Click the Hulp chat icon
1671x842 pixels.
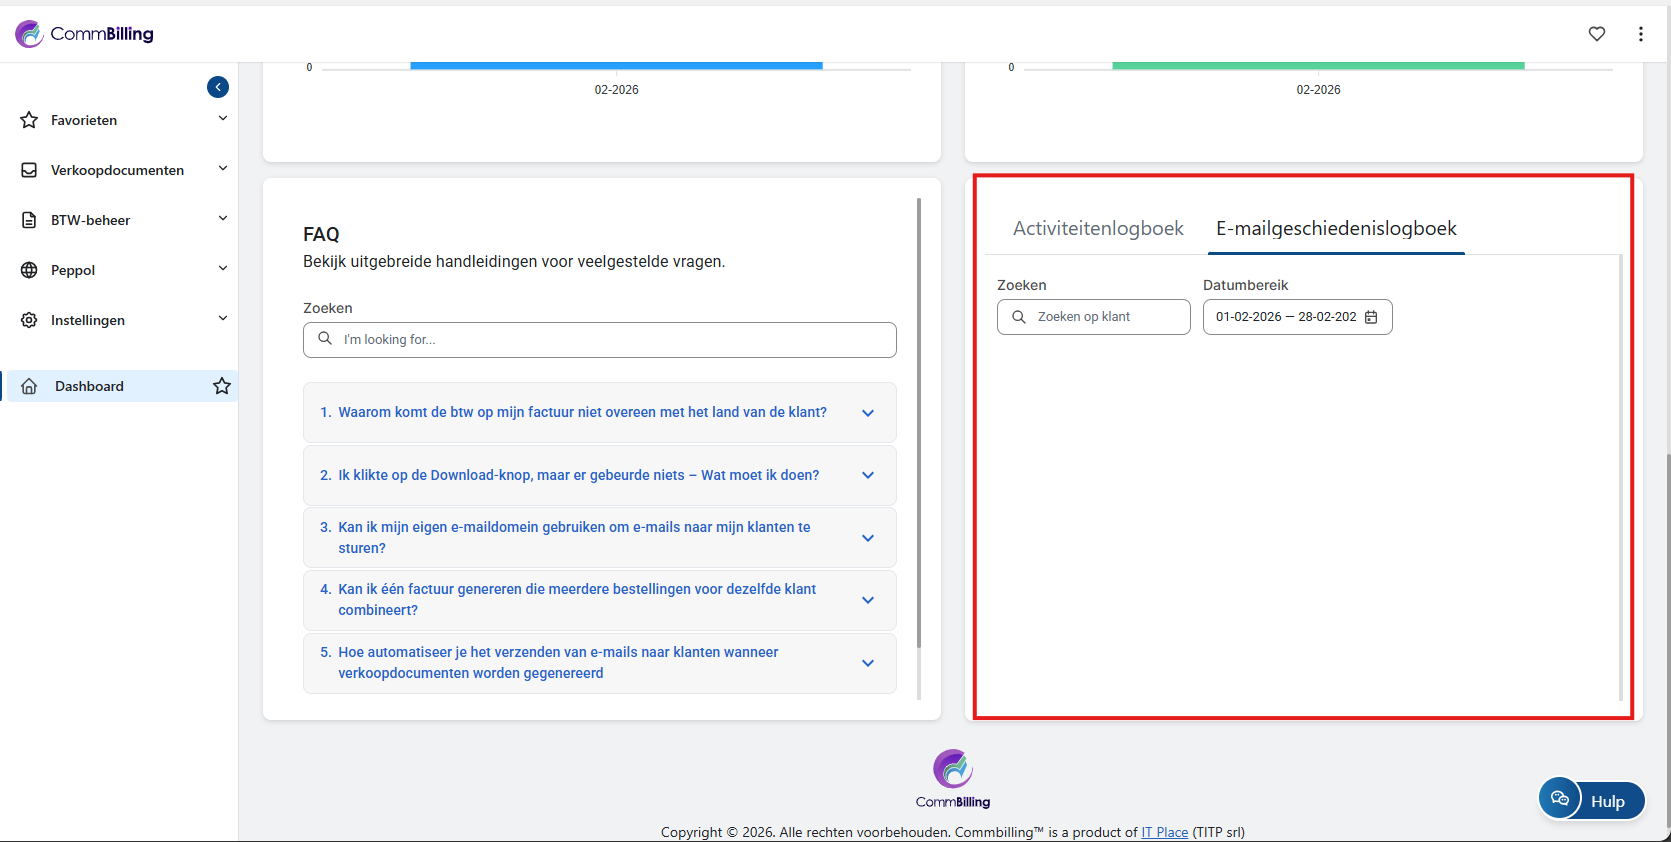tap(1560, 799)
